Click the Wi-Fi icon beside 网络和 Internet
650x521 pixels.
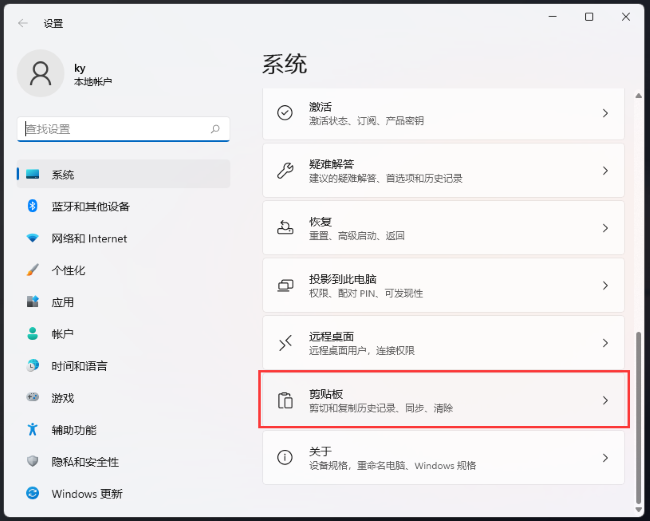tap(32, 238)
